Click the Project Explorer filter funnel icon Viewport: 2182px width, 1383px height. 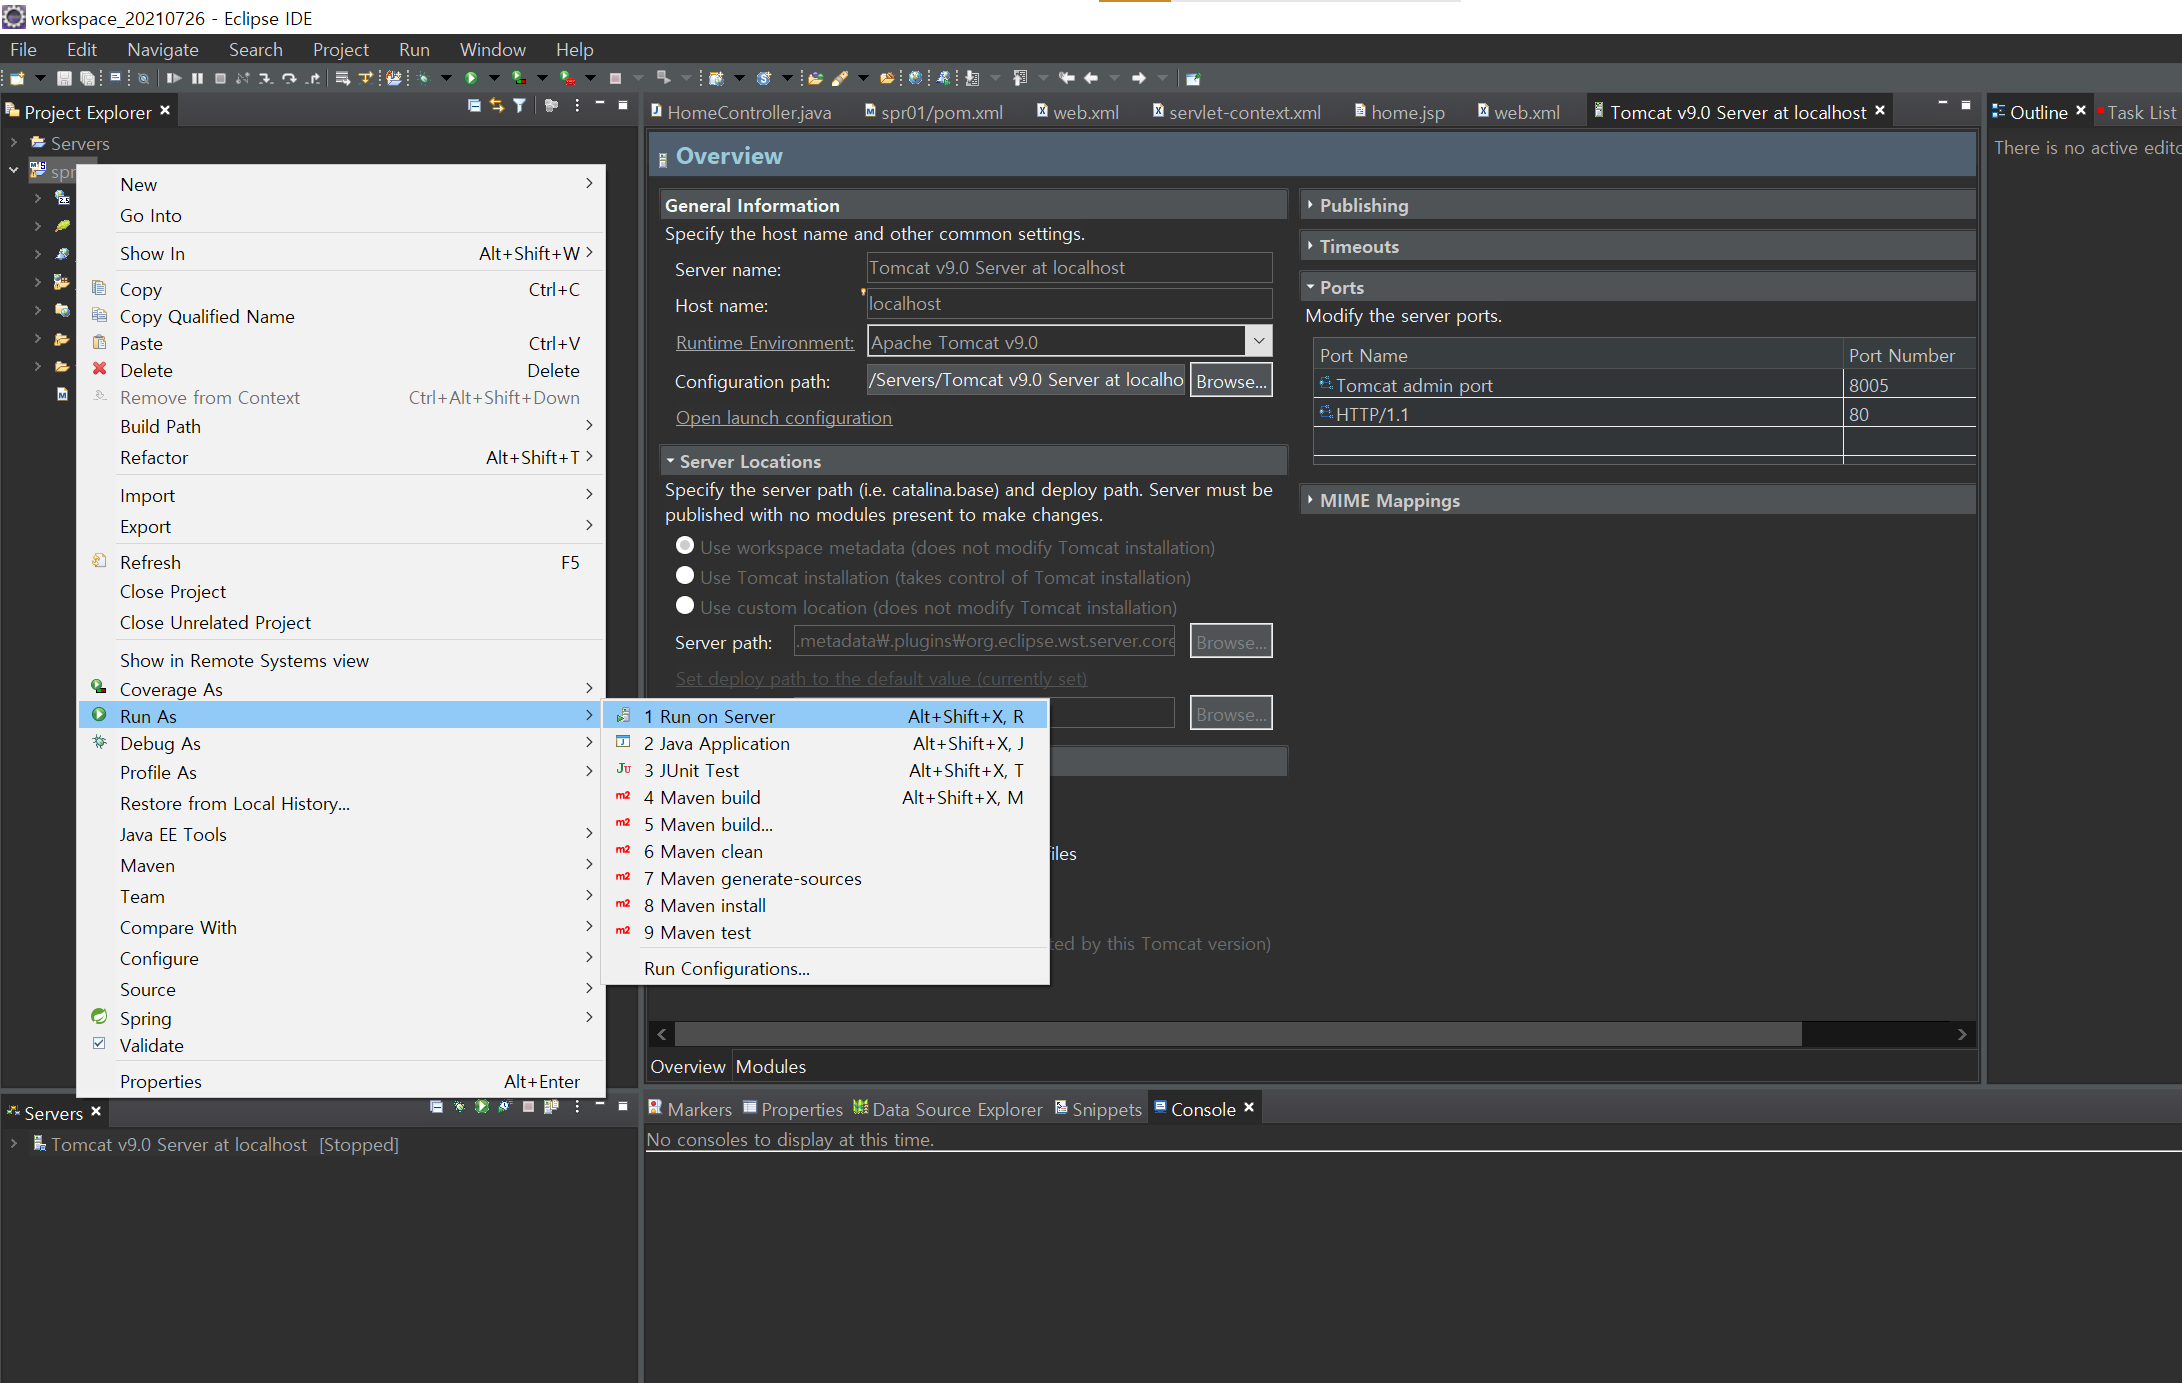pos(519,106)
